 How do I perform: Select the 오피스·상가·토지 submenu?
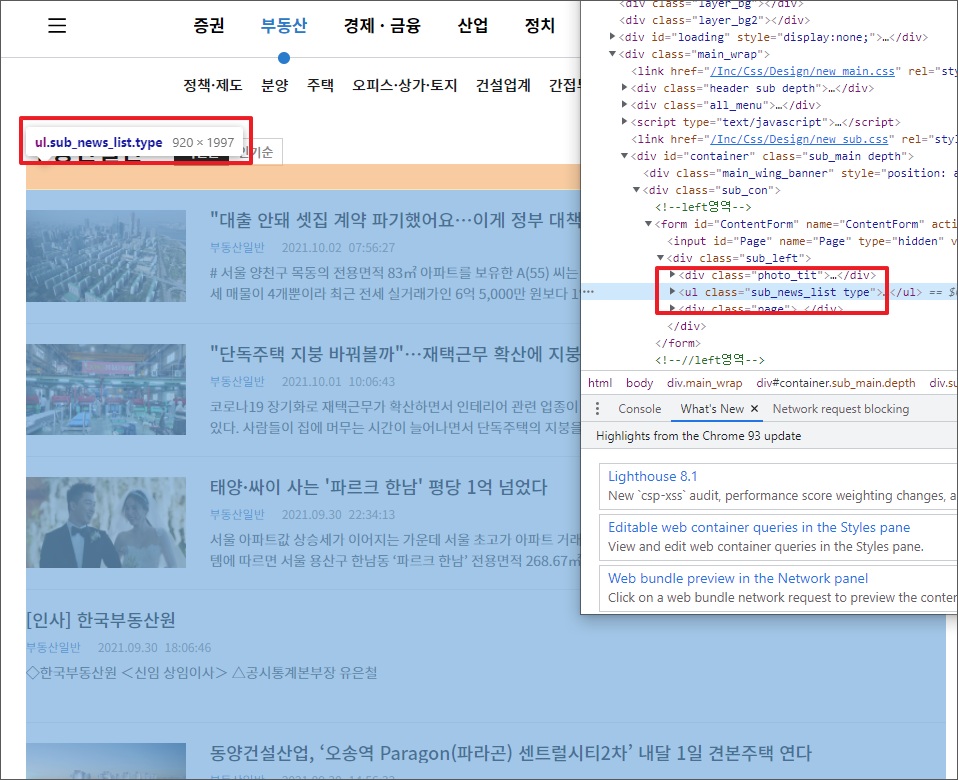(x=404, y=85)
